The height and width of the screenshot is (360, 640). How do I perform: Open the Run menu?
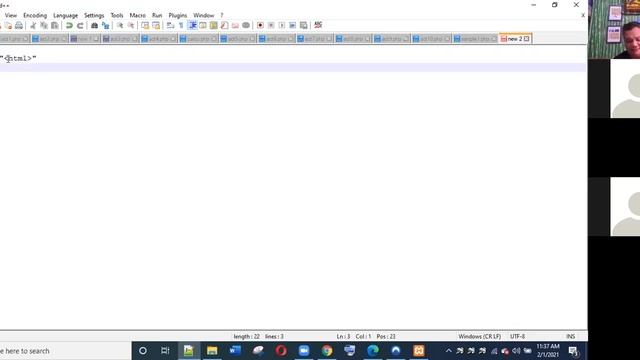pos(157,15)
